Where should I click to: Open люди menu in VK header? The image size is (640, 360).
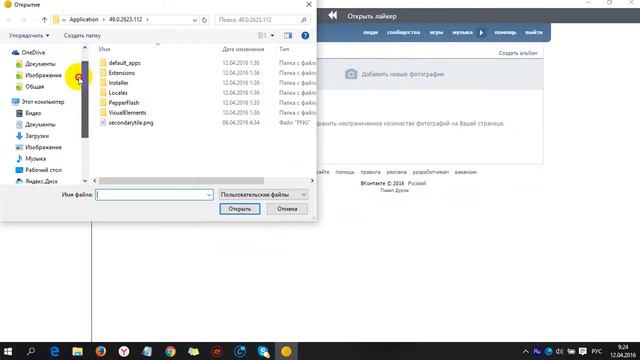[370, 32]
